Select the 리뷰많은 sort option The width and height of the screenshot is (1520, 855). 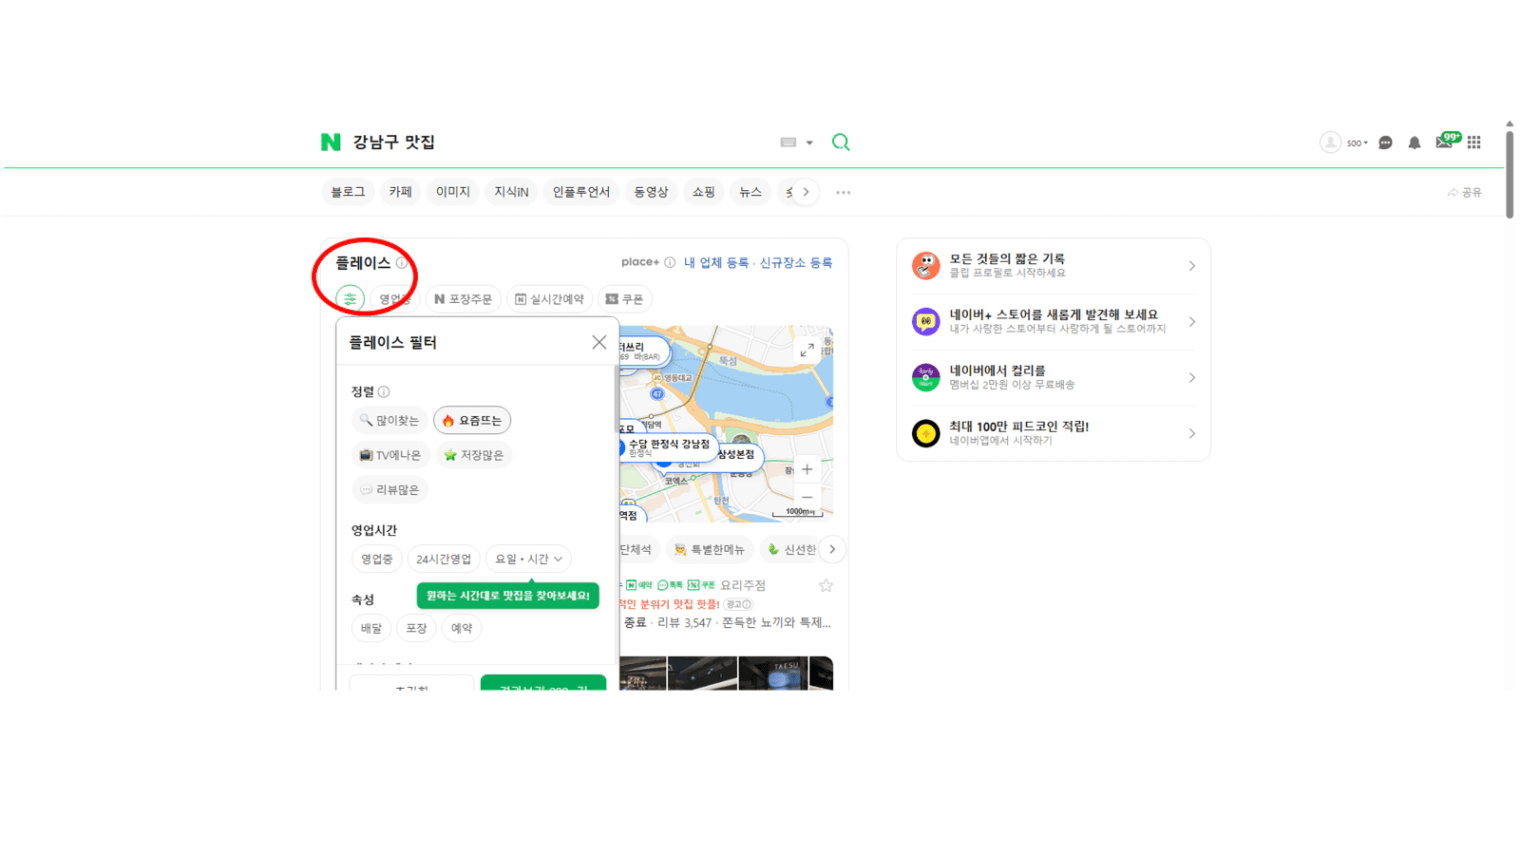point(390,490)
